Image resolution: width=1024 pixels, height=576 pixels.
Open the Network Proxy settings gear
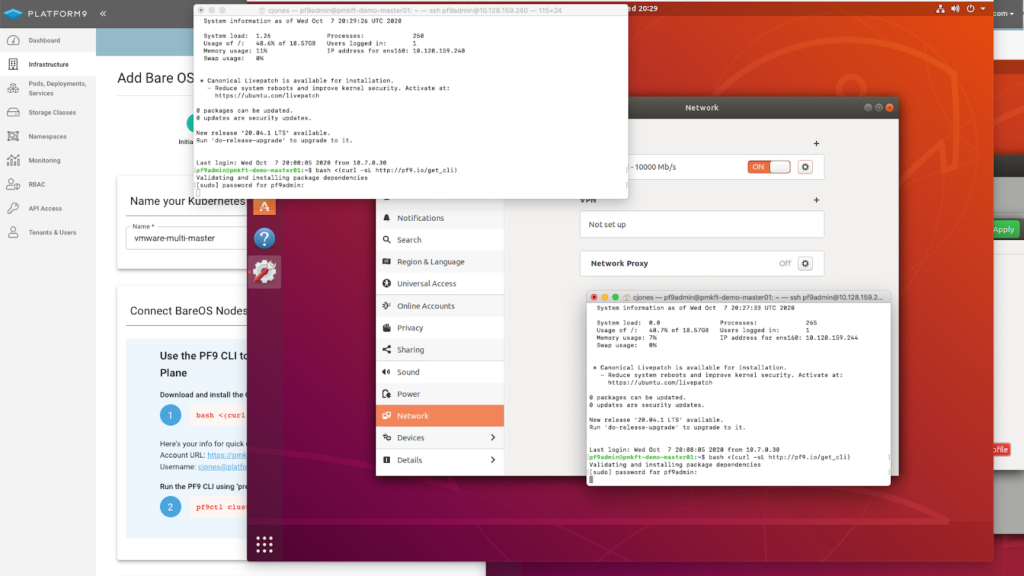[x=805, y=263]
